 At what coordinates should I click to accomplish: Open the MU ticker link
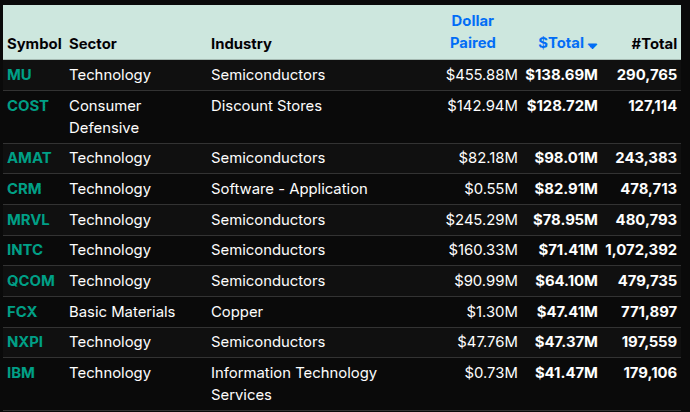(19, 75)
